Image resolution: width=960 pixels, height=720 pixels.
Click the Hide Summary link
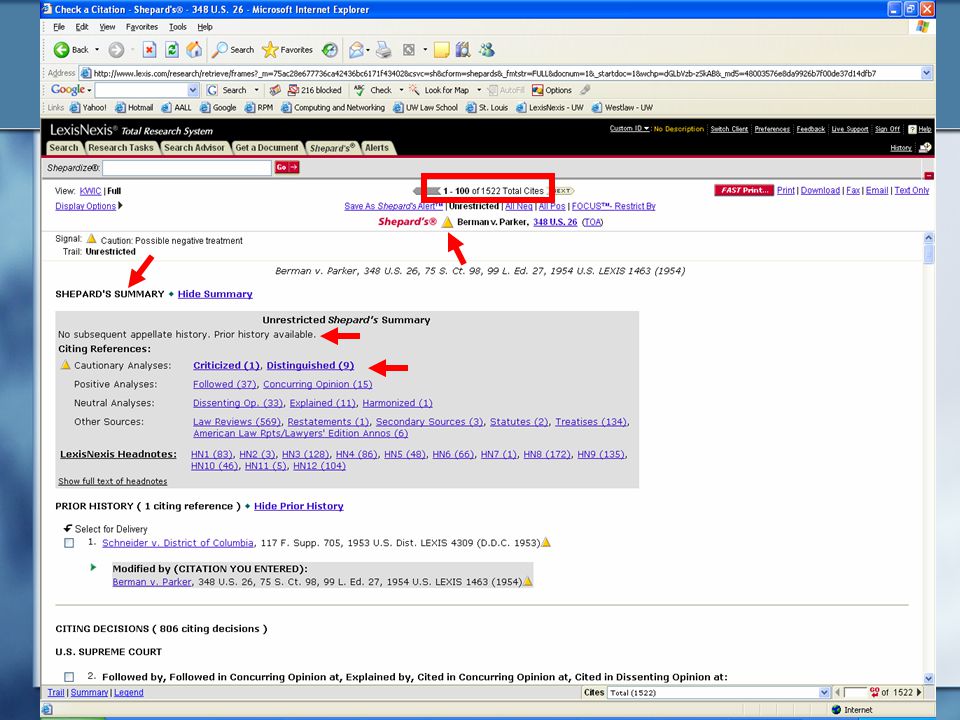tap(215, 294)
